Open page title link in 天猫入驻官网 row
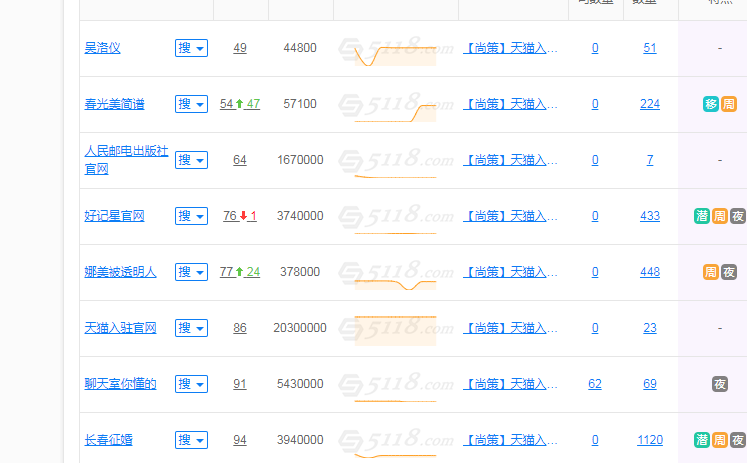 510,328
